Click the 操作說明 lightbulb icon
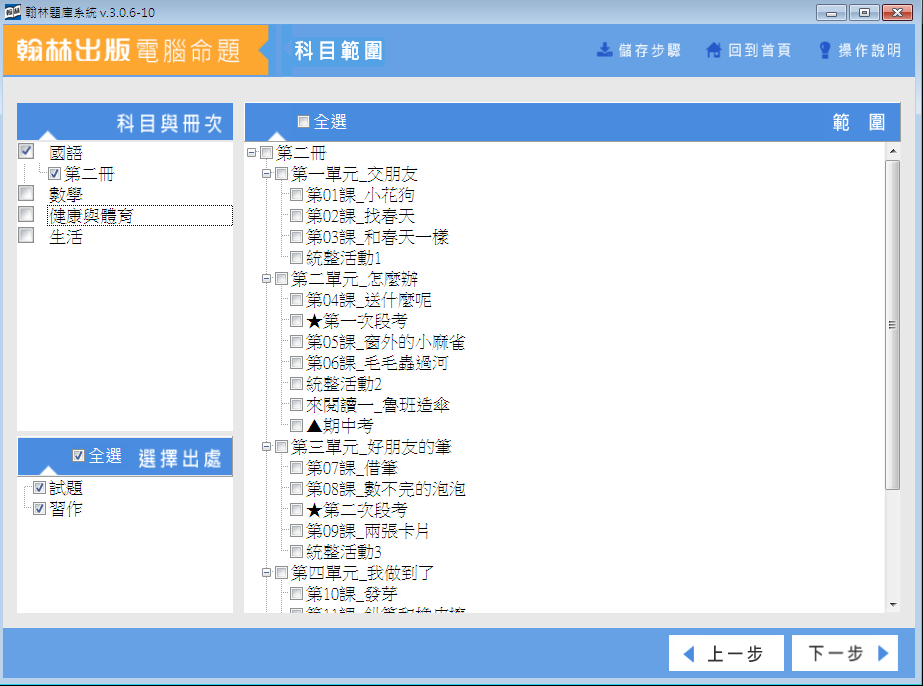Screen dimensions: 923x686 [825, 50]
